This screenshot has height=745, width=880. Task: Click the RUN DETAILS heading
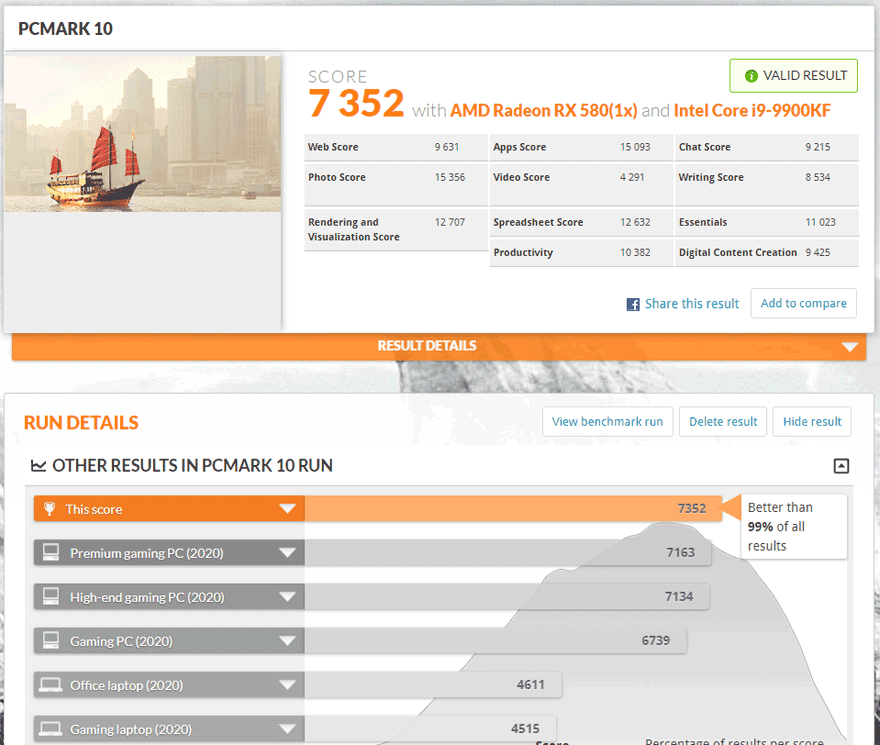point(81,423)
